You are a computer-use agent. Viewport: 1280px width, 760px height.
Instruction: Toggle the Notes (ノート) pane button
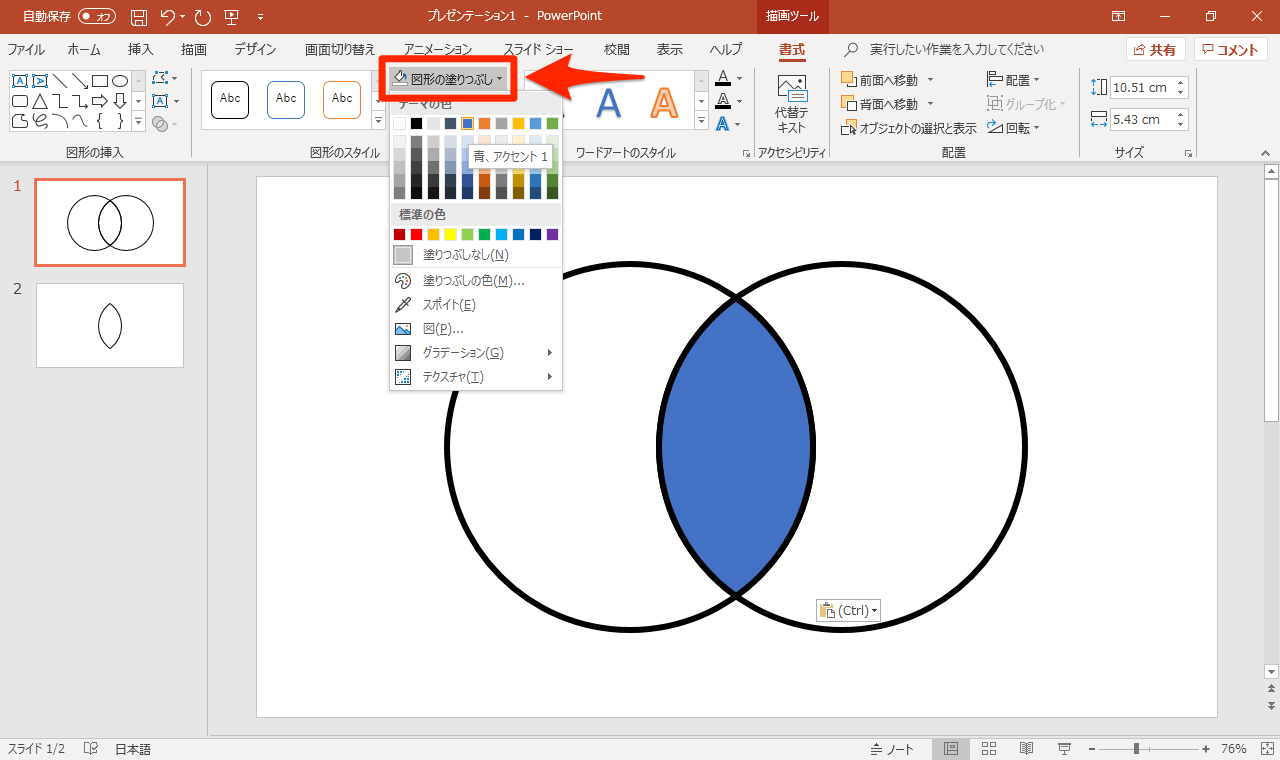892,749
